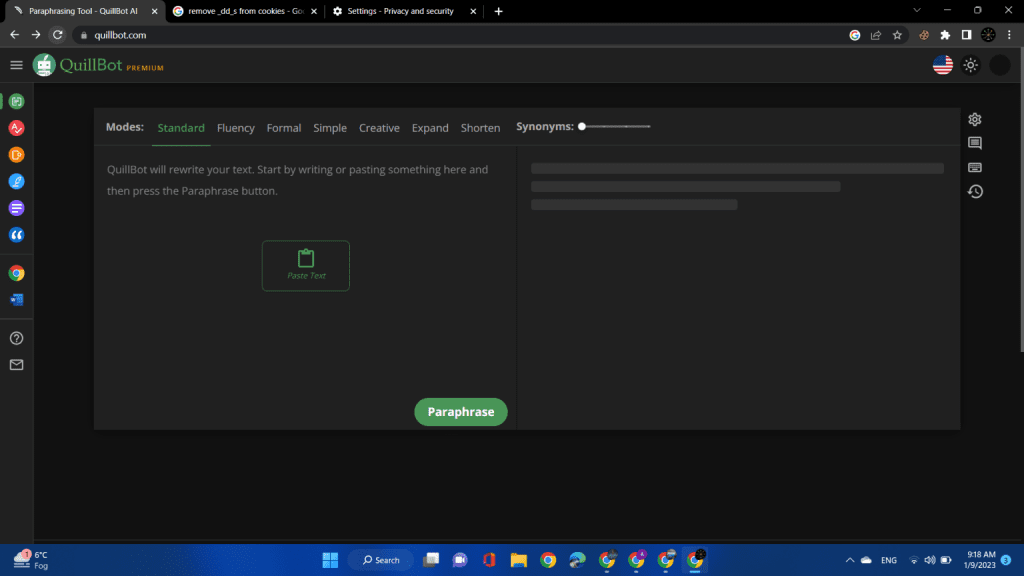Show hidden system tray icons
Image resolution: width=1024 pixels, height=576 pixels.
pyautogui.click(x=850, y=560)
